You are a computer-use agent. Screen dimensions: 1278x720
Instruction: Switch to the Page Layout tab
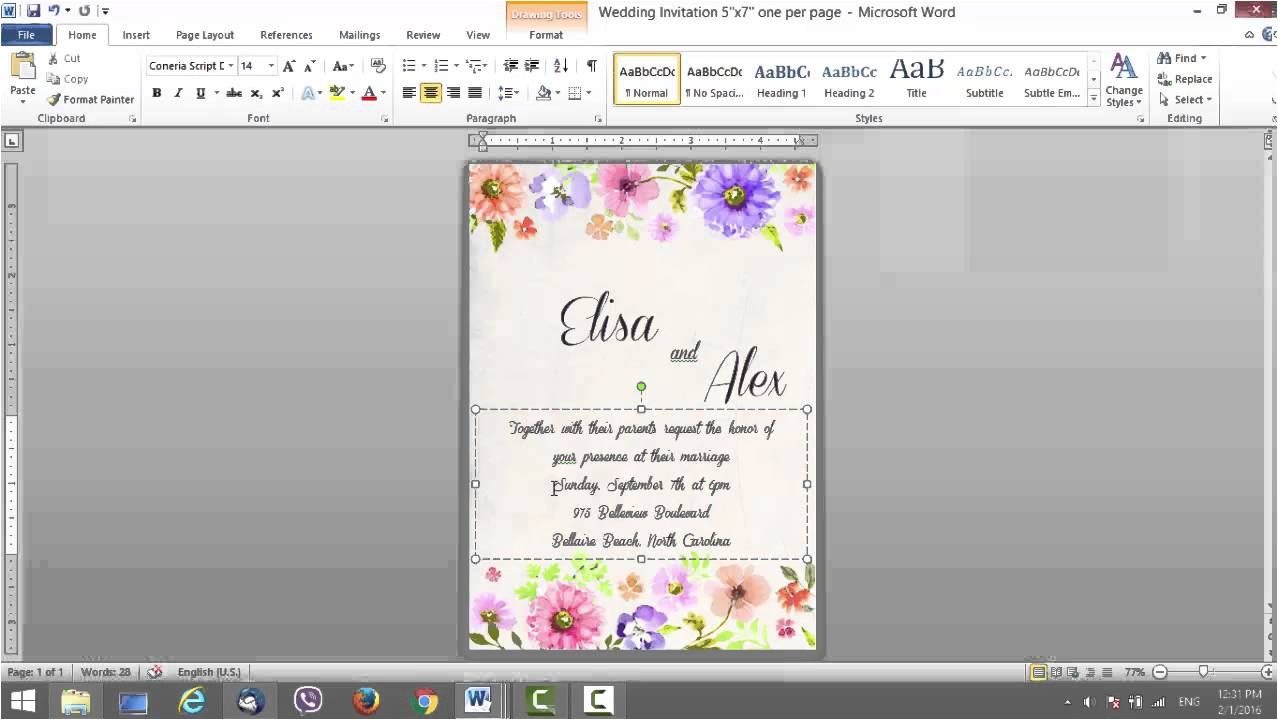click(205, 35)
